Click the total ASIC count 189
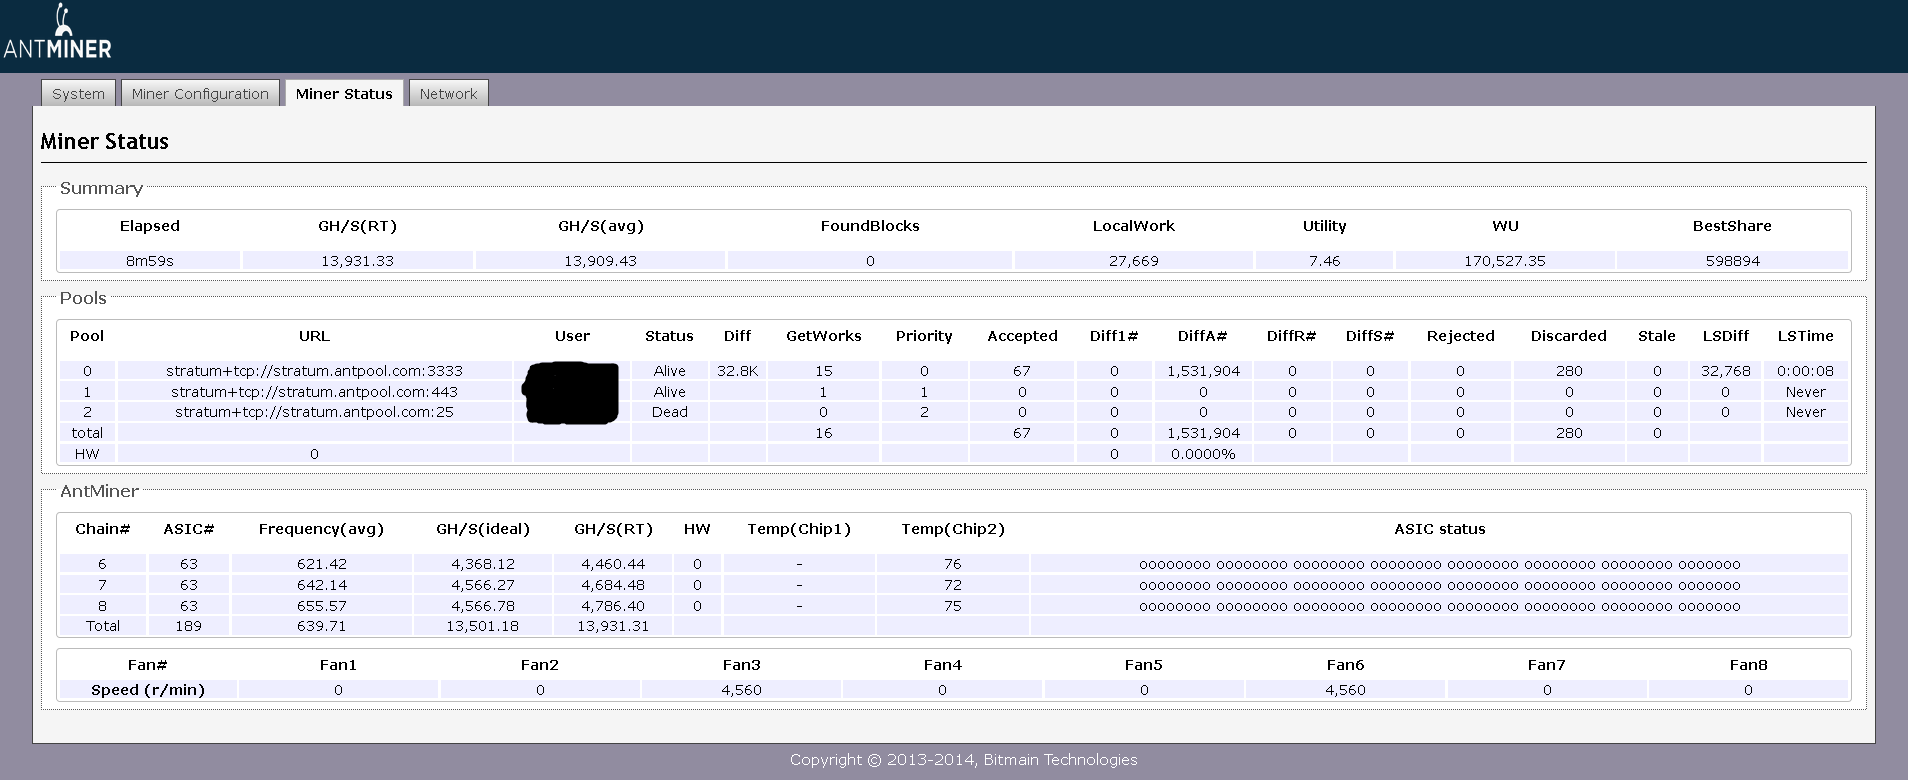1908x780 pixels. (x=188, y=626)
